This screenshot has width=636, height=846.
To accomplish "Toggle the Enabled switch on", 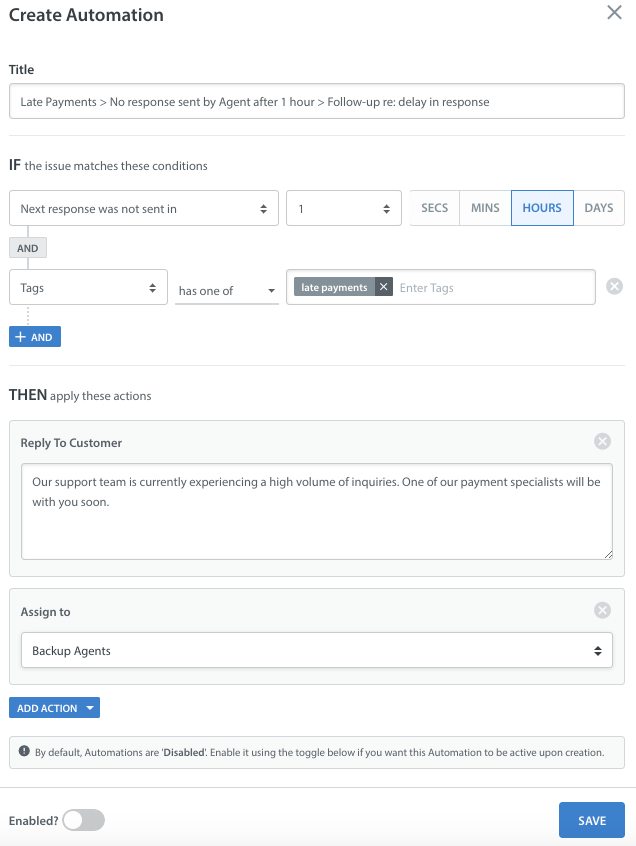I will (x=83, y=820).
